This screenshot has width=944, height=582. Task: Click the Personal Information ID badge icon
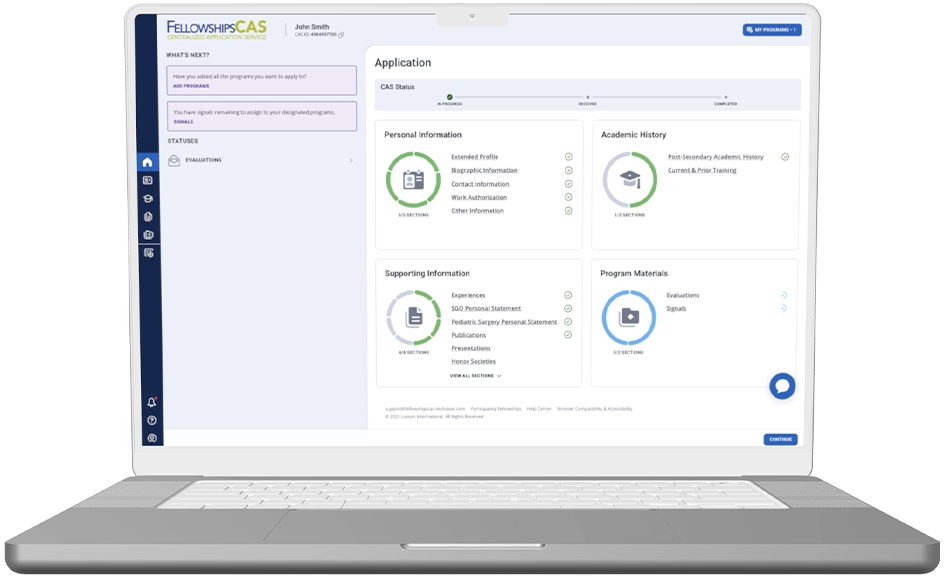pyautogui.click(x=413, y=180)
